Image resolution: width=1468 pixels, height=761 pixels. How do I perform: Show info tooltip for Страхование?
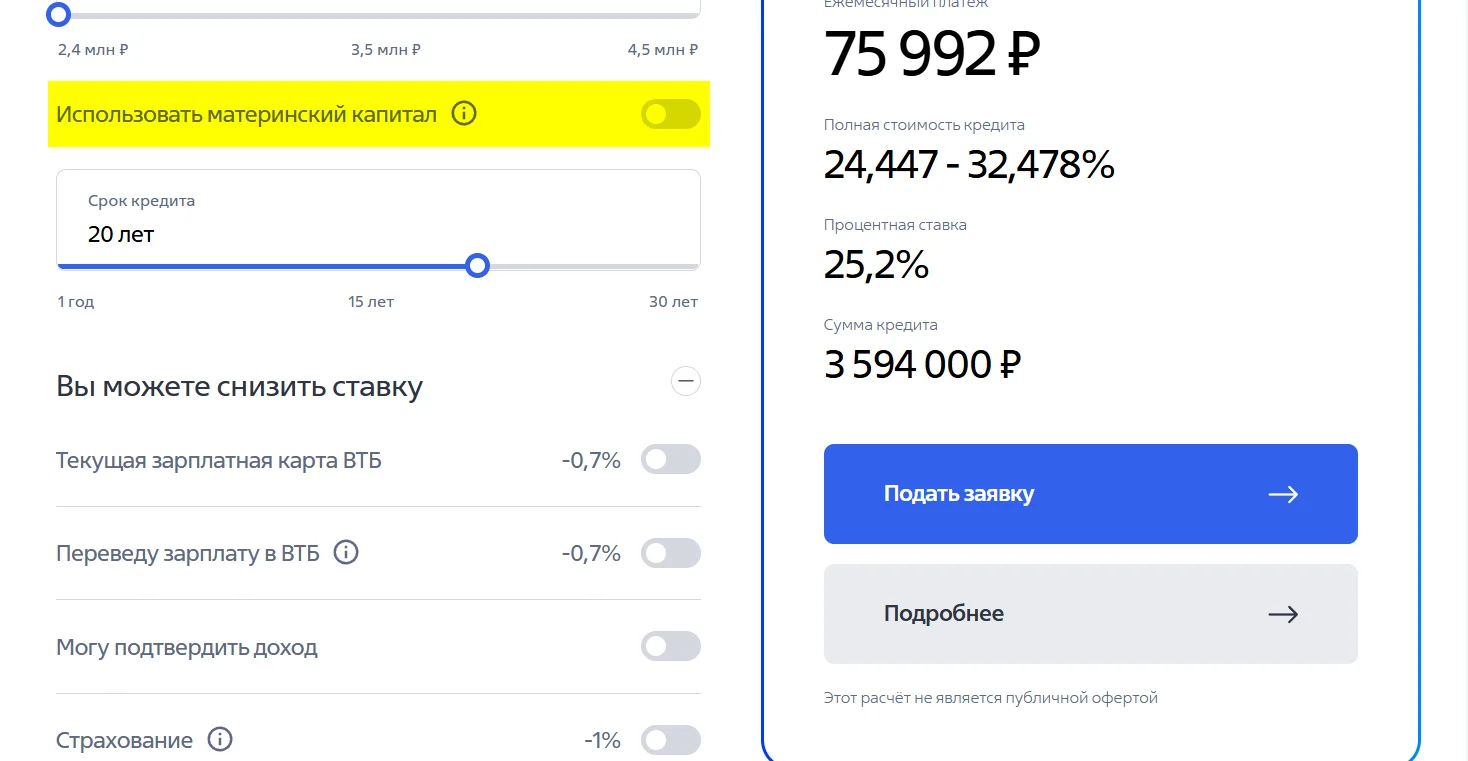click(x=219, y=740)
